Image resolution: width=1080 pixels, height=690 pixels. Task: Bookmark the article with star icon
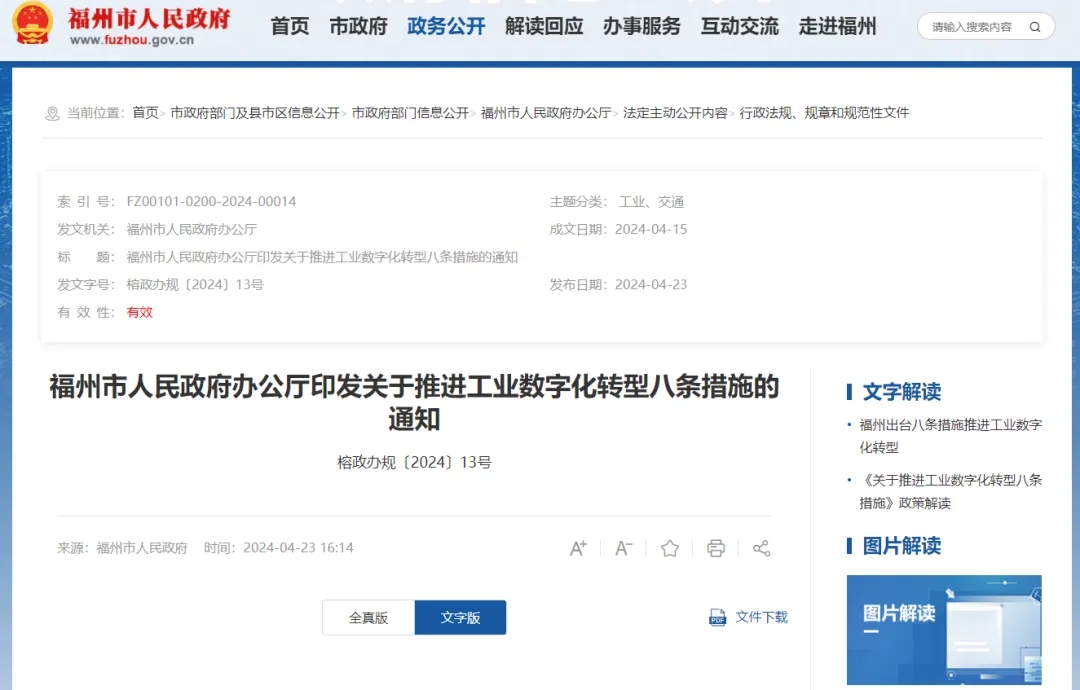coord(669,548)
